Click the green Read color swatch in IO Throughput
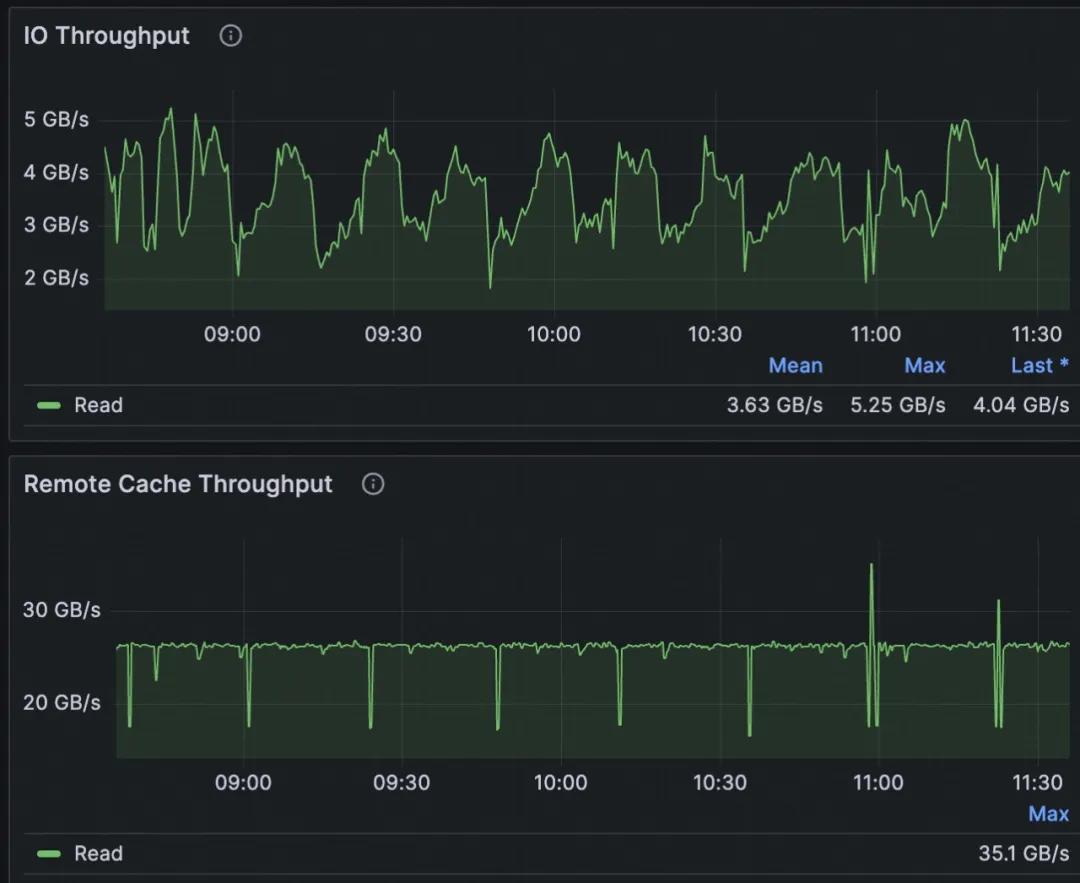The height and width of the screenshot is (883, 1080). pyautogui.click(x=49, y=405)
